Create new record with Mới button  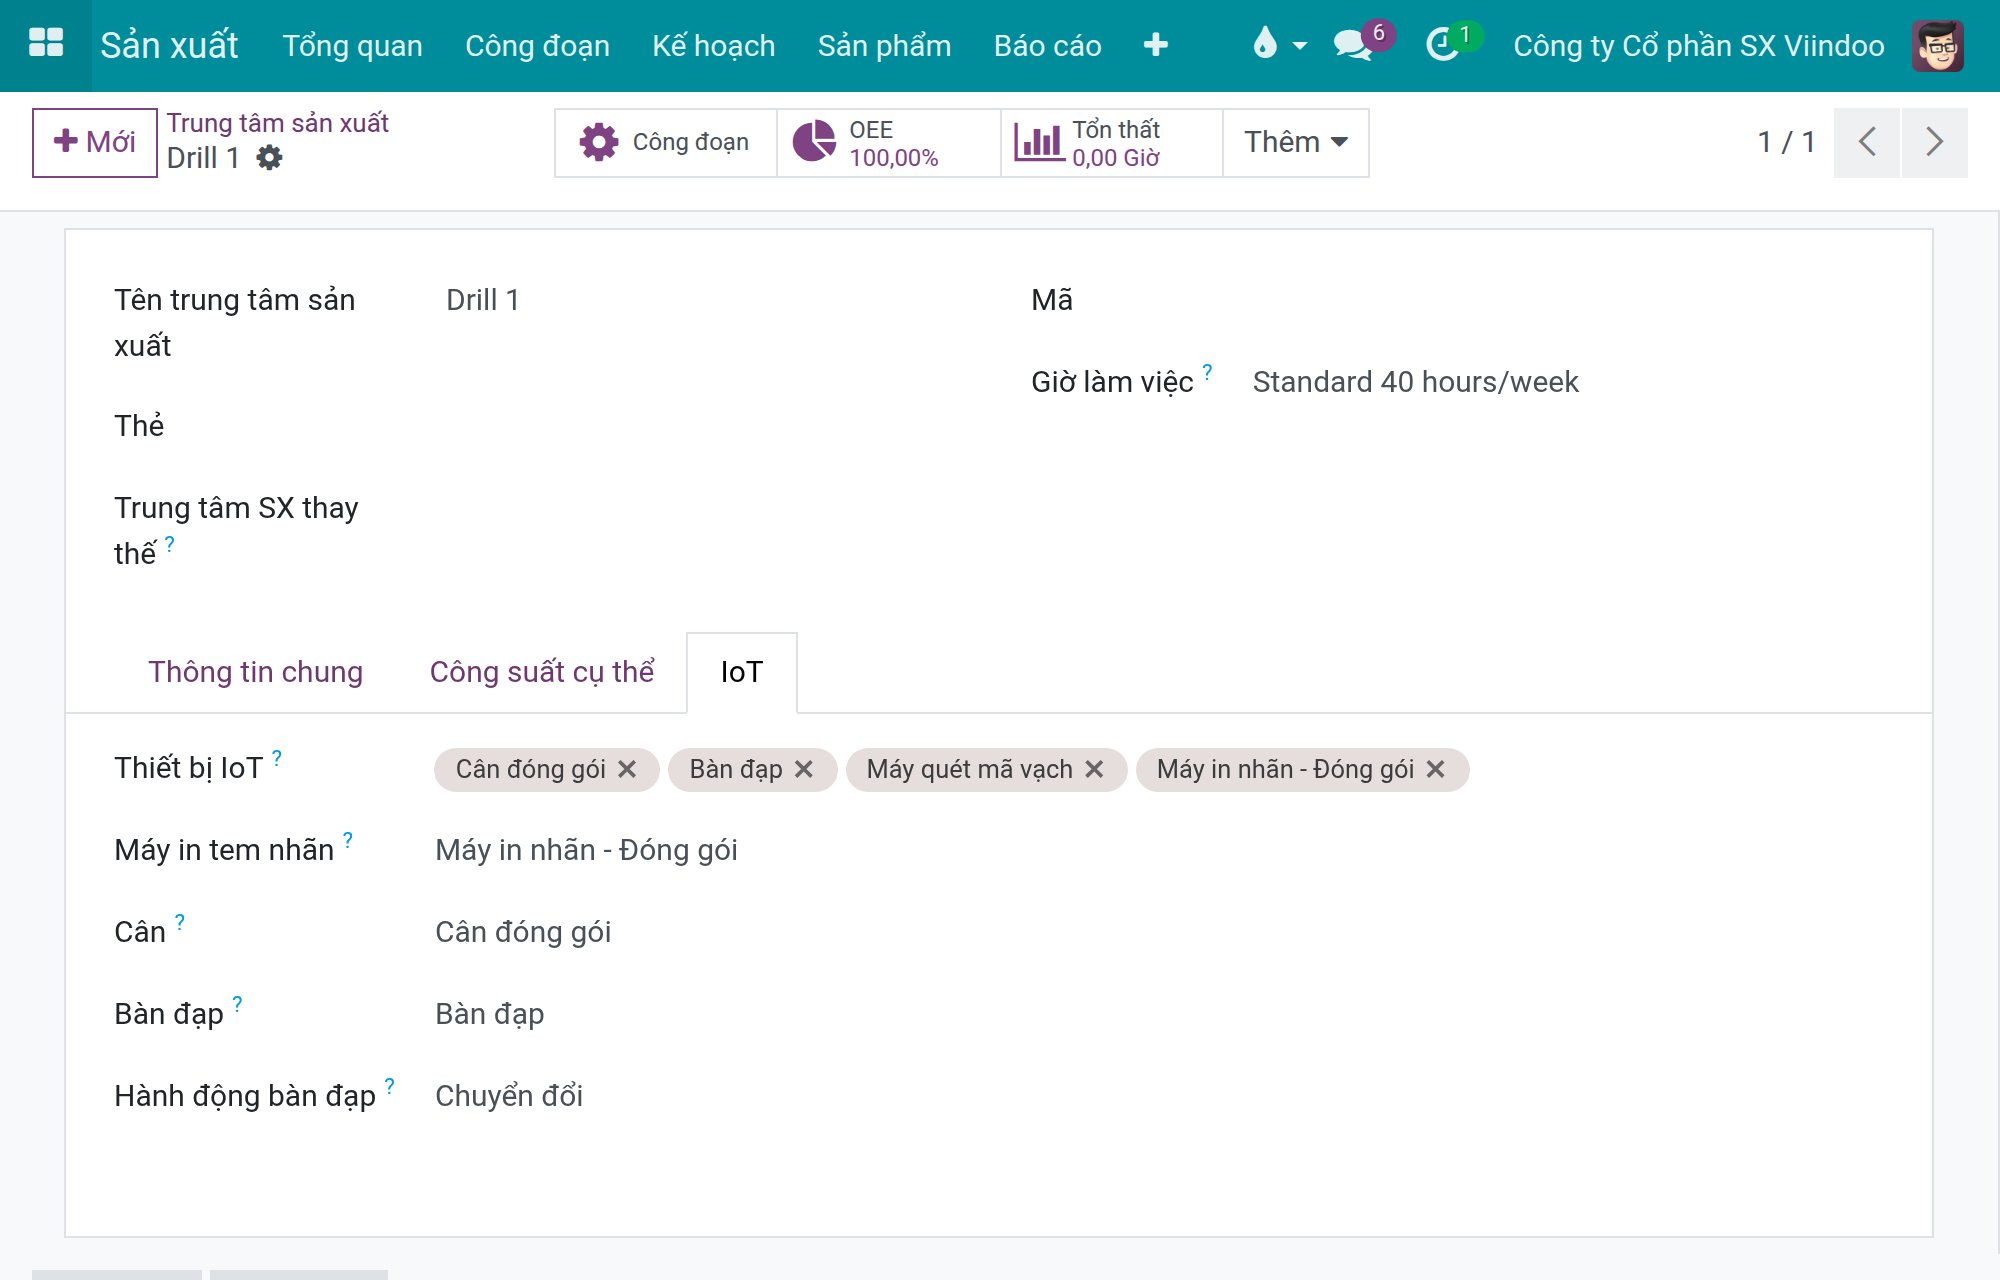point(95,143)
